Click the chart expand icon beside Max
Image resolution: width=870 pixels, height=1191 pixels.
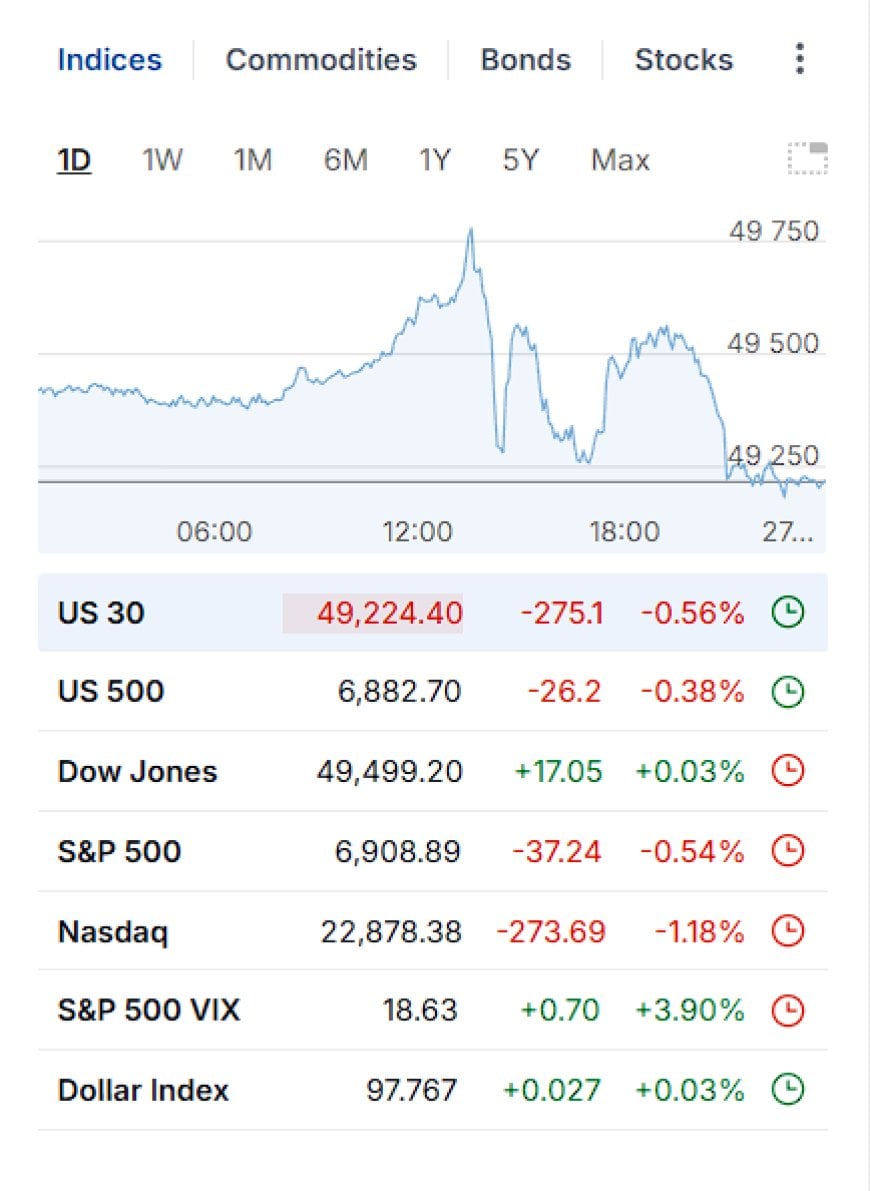click(x=807, y=158)
